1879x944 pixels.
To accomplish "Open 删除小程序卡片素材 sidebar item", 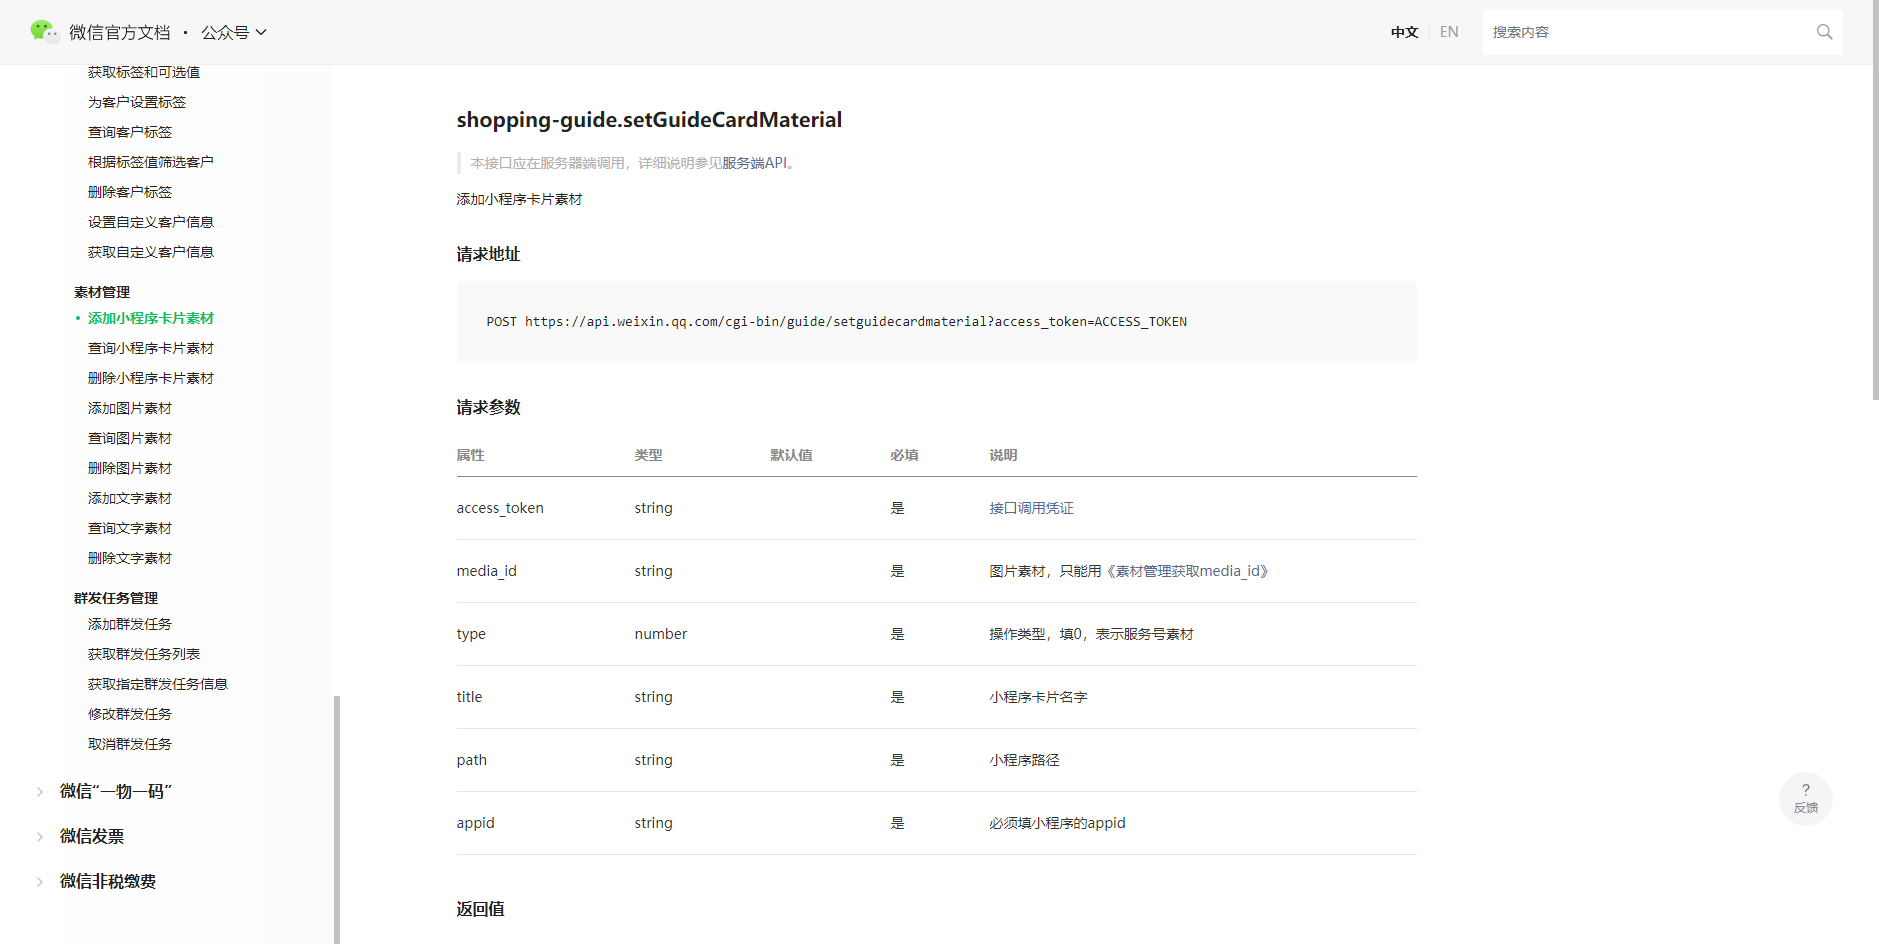I will [151, 378].
